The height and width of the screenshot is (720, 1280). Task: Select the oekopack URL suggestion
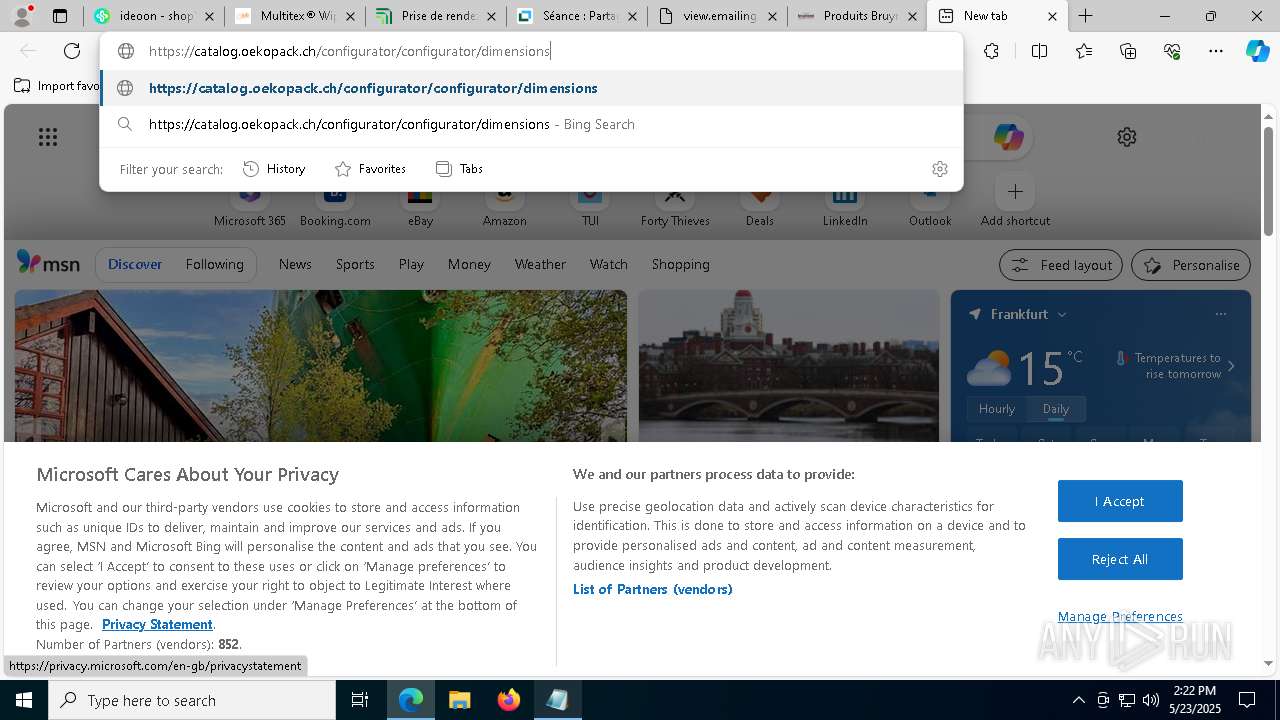[x=531, y=88]
